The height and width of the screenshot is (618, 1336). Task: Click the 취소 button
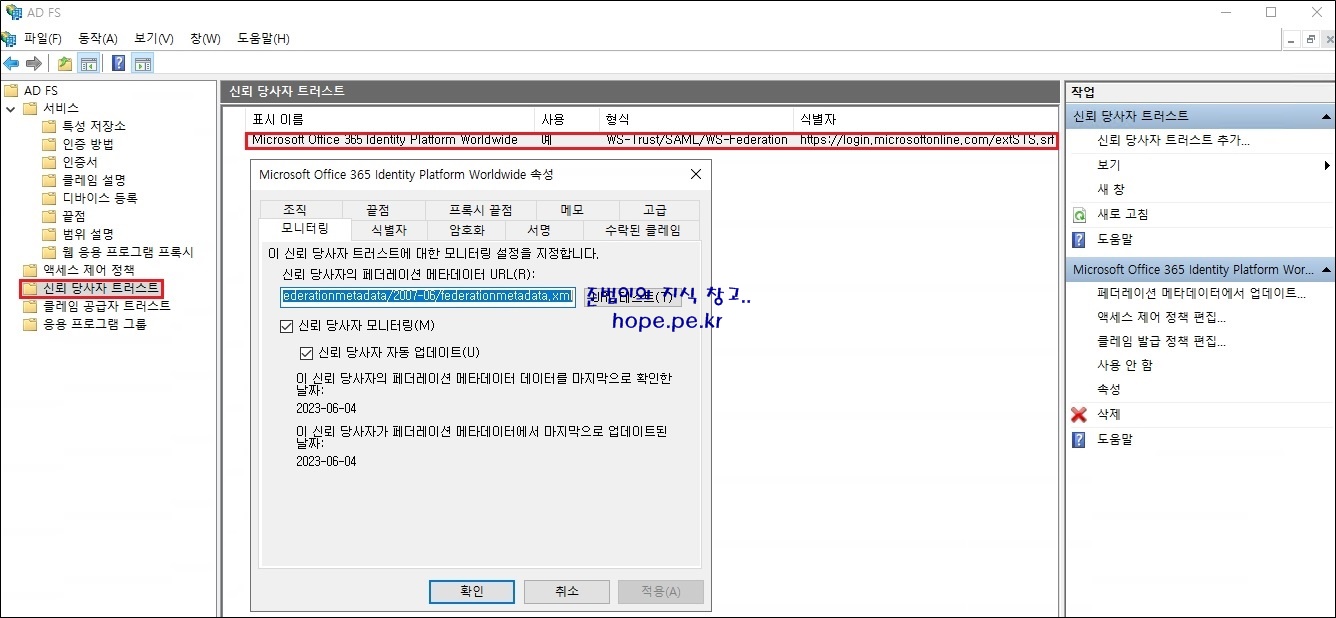566,591
